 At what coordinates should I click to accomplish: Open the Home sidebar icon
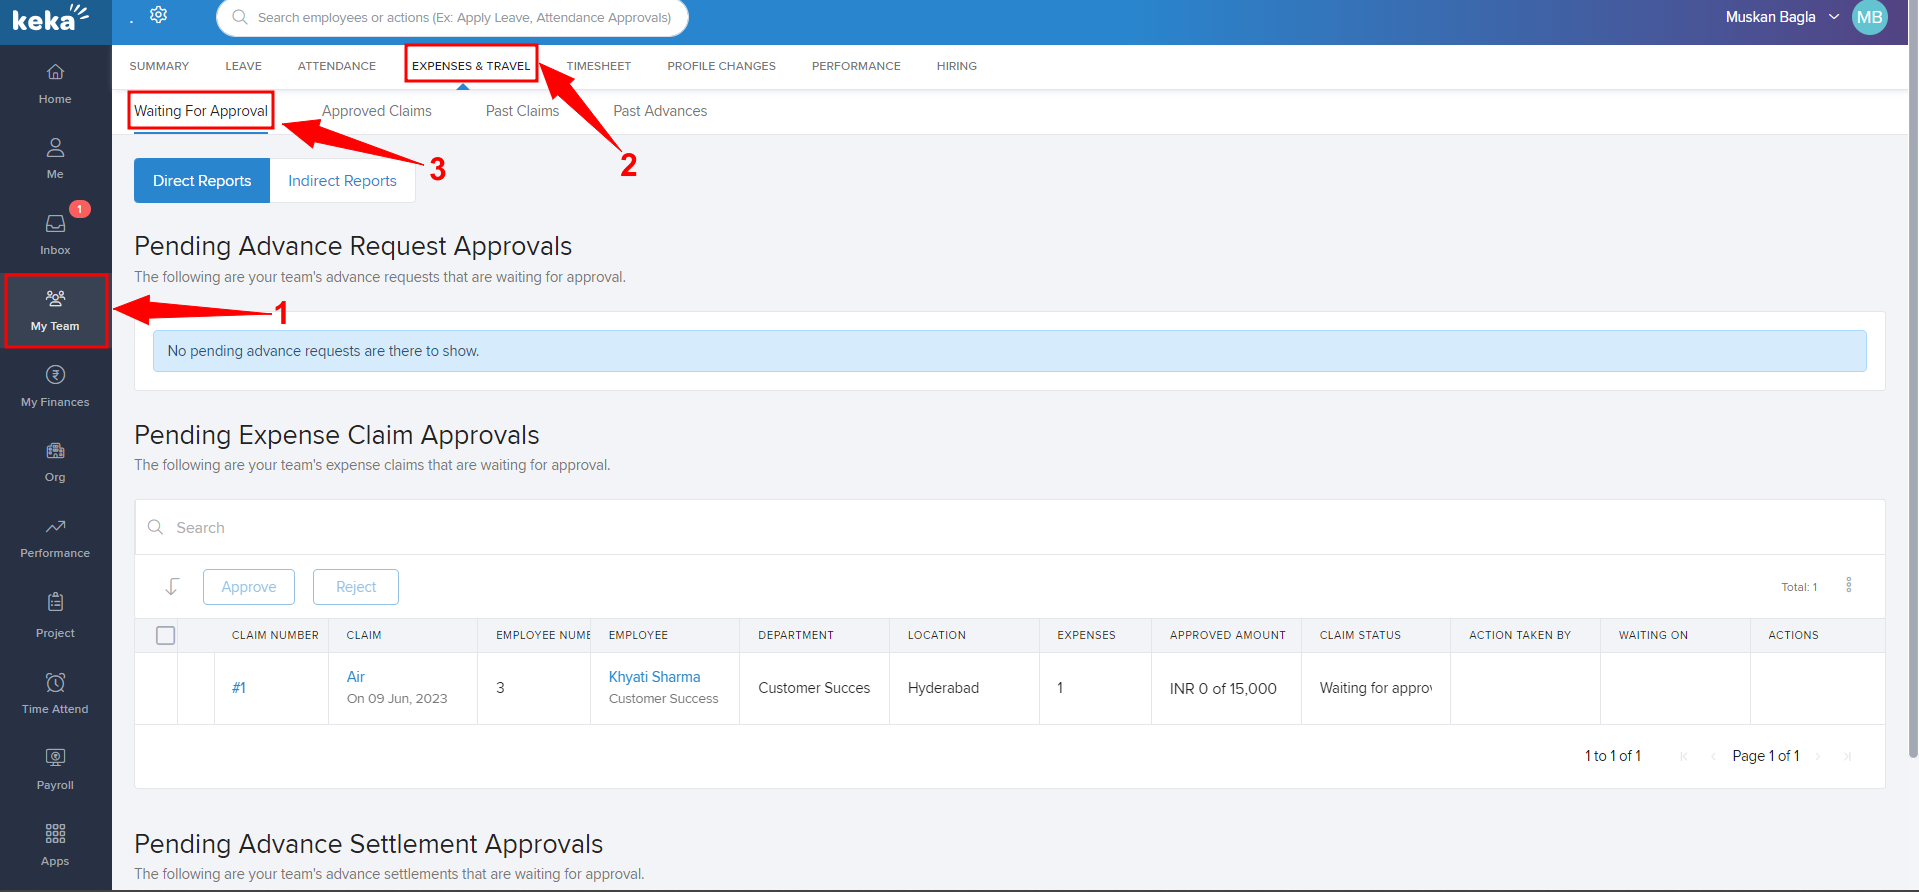tap(55, 83)
